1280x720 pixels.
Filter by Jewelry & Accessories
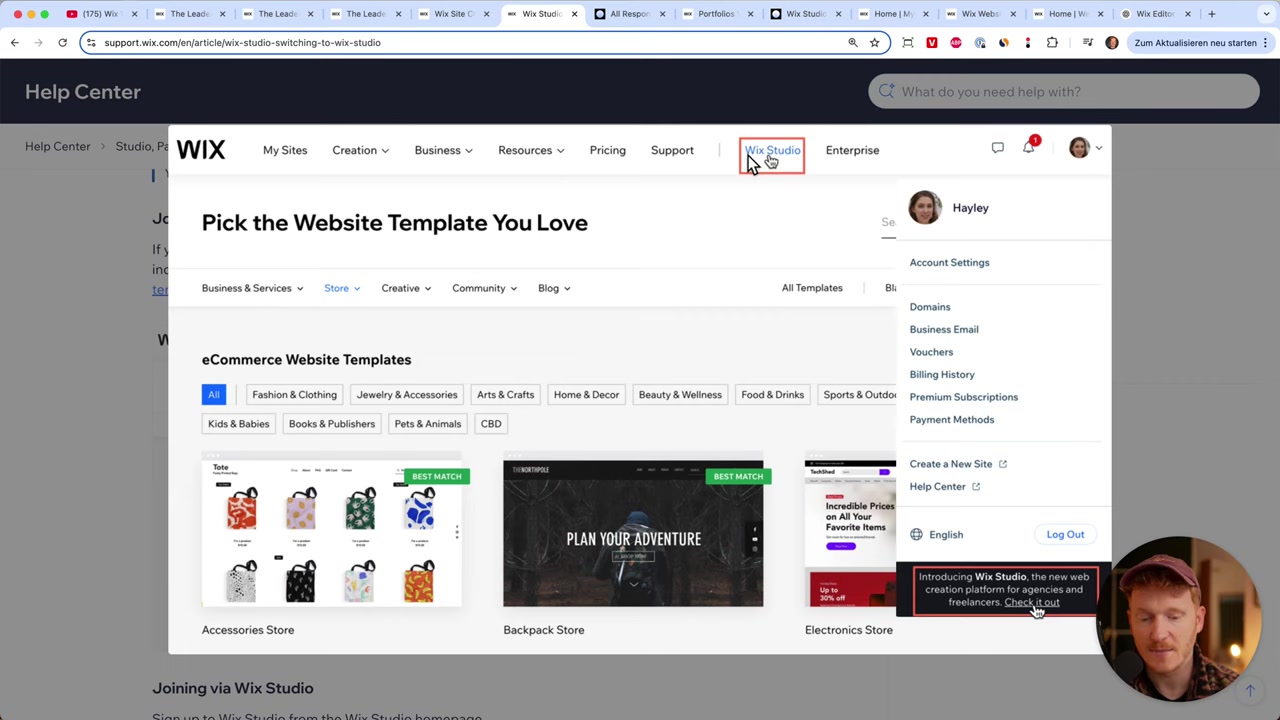point(407,395)
